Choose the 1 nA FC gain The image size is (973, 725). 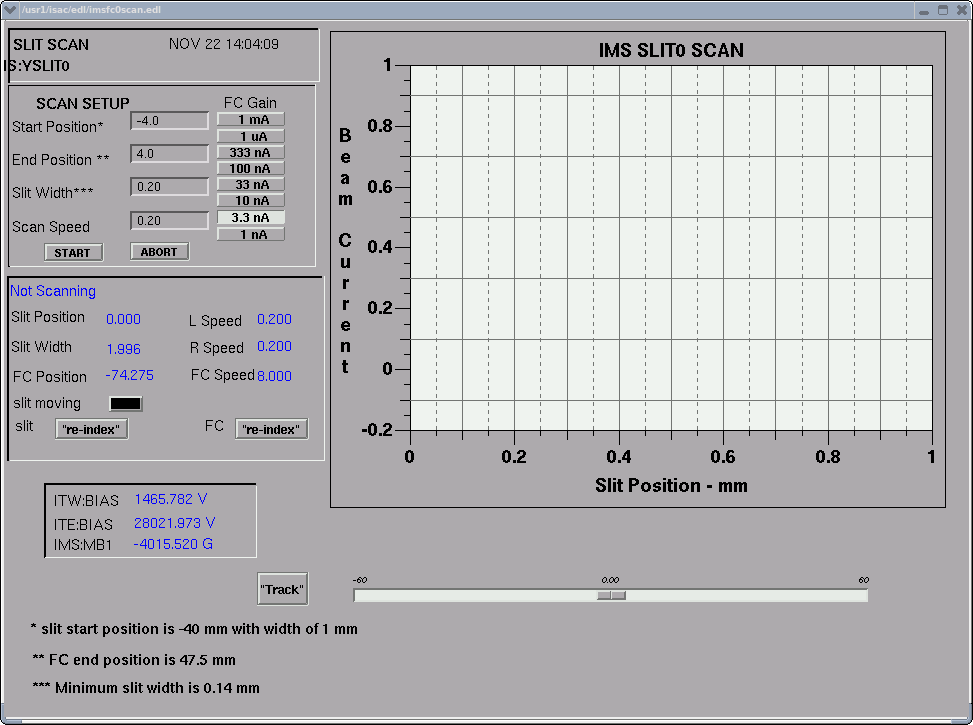point(251,234)
